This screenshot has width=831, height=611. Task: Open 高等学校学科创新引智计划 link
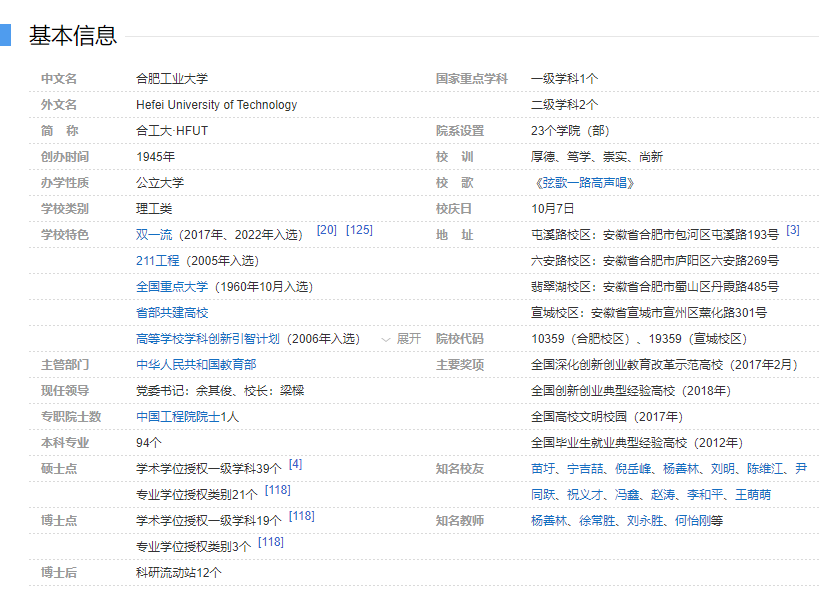click(208, 339)
